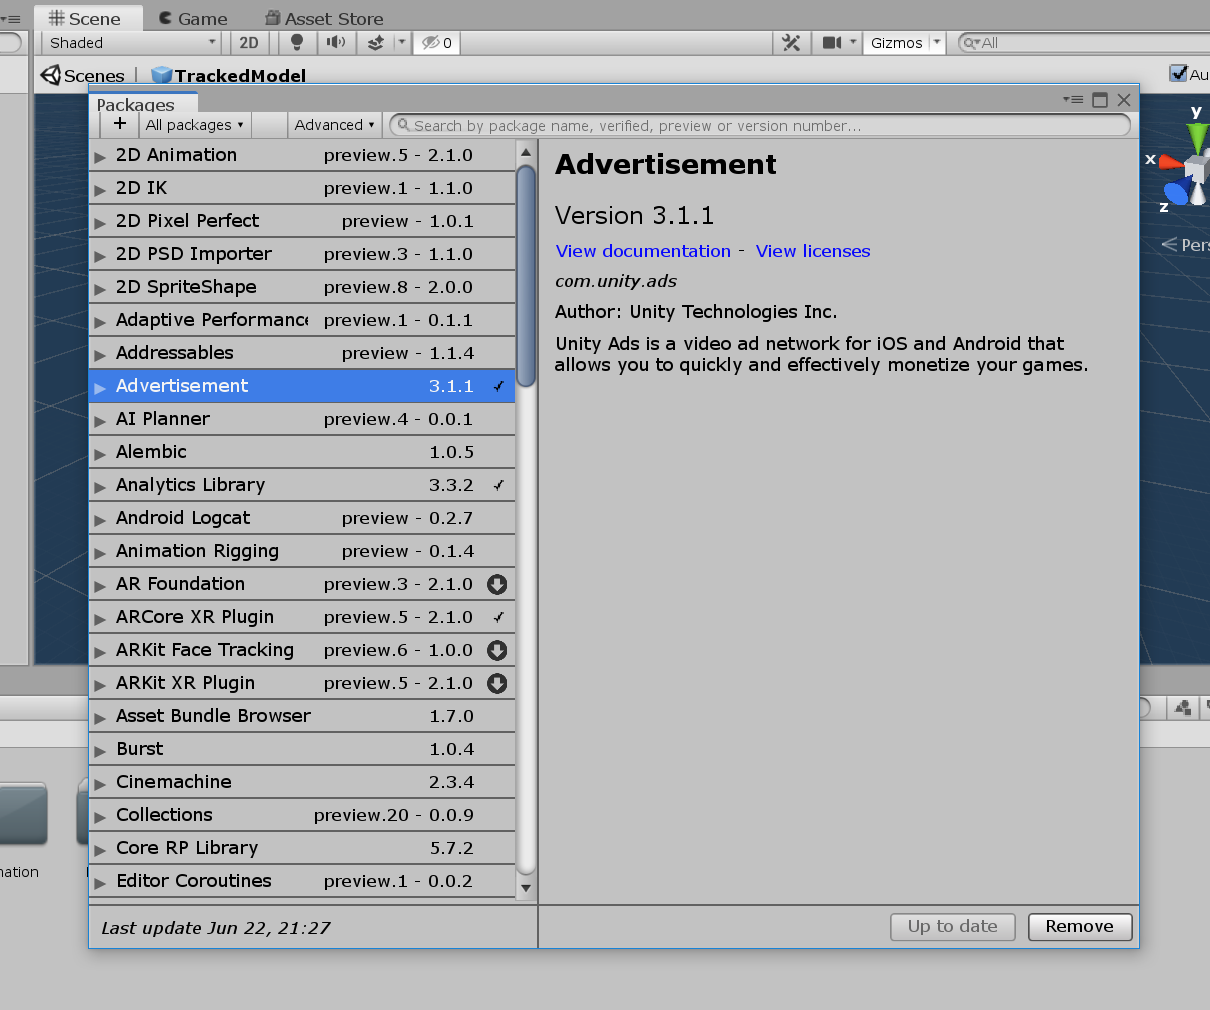
Task: Click ARKit Face Tracking download icon
Action: [x=497, y=650]
